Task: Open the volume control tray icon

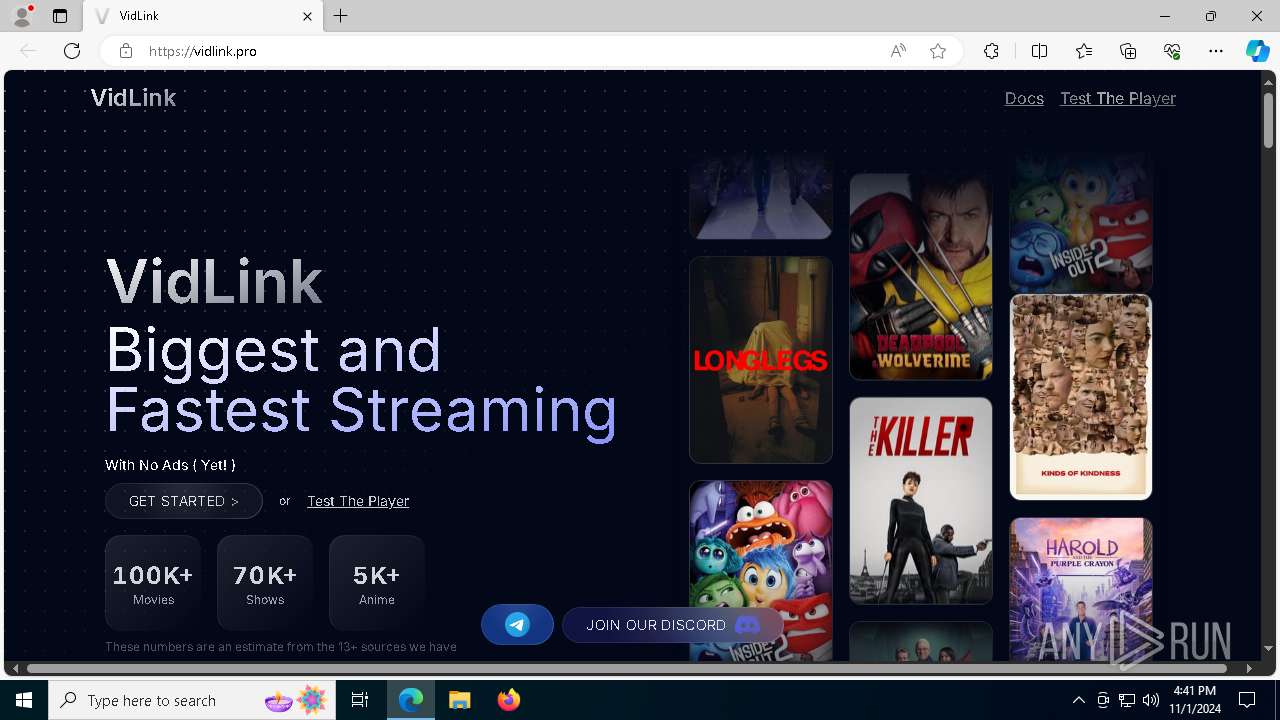Action: pos(1151,700)
